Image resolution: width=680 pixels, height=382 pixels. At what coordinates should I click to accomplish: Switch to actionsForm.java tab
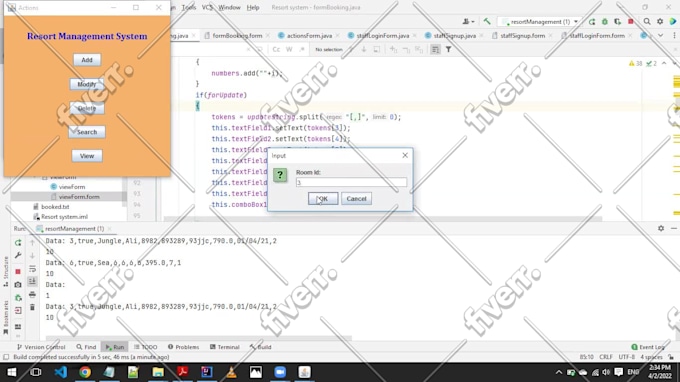click(309, 36)
